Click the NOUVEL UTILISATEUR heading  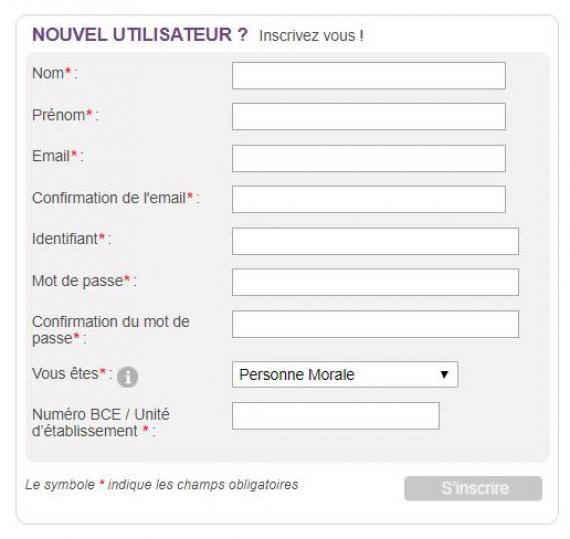(140, 35)
